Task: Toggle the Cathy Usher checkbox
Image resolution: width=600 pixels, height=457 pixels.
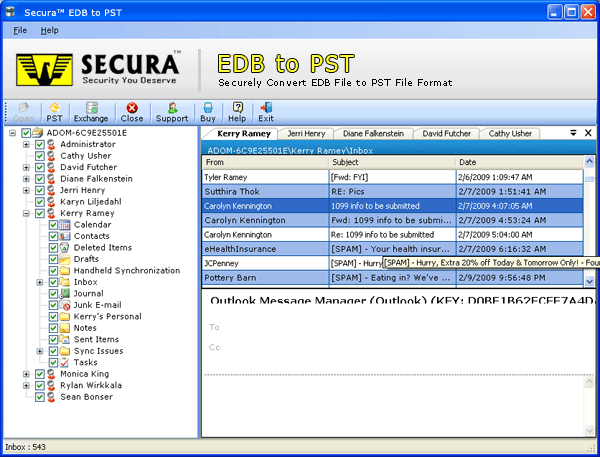Action: [x=40, y=156]
